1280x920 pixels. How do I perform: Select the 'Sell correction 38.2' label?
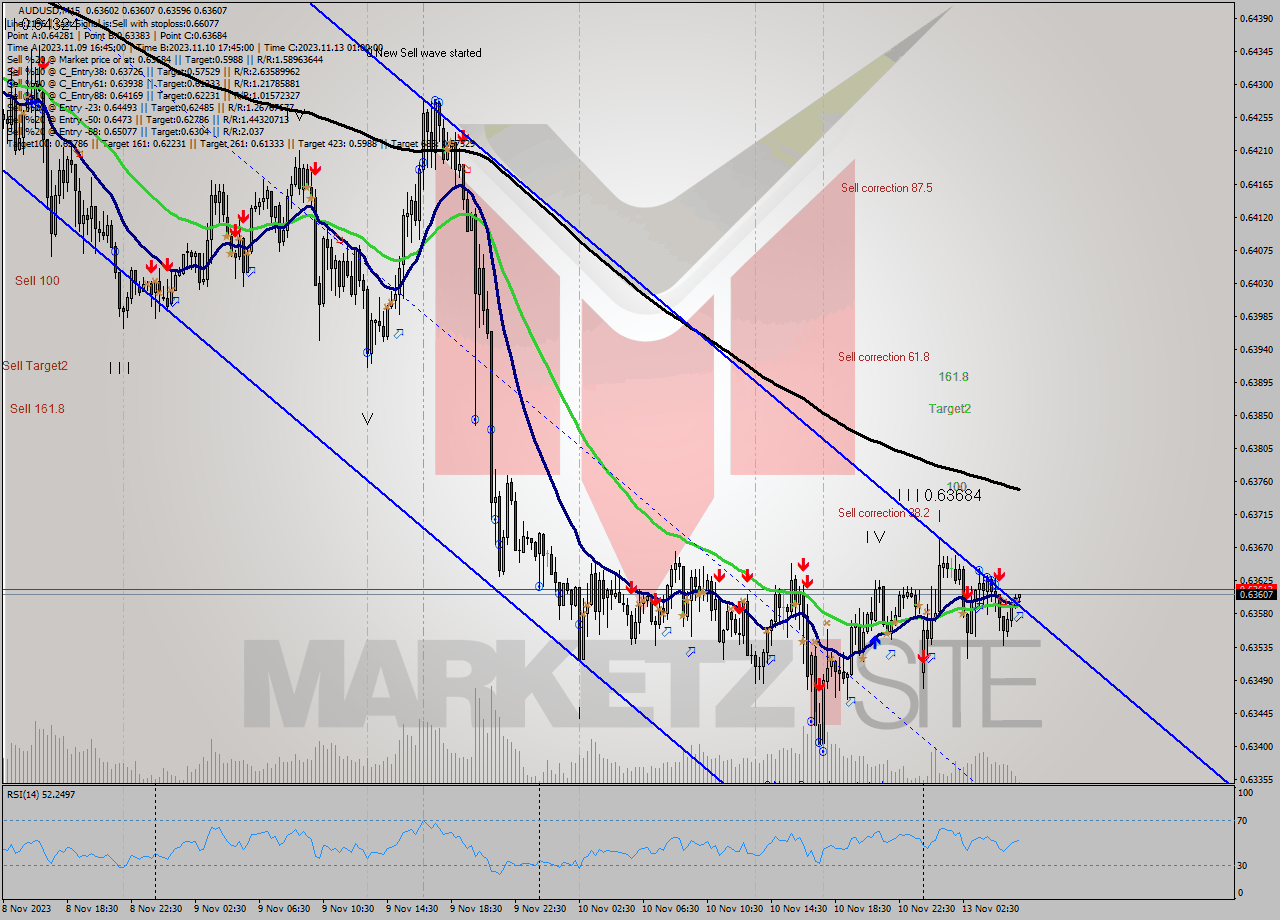tap(883, 513)
